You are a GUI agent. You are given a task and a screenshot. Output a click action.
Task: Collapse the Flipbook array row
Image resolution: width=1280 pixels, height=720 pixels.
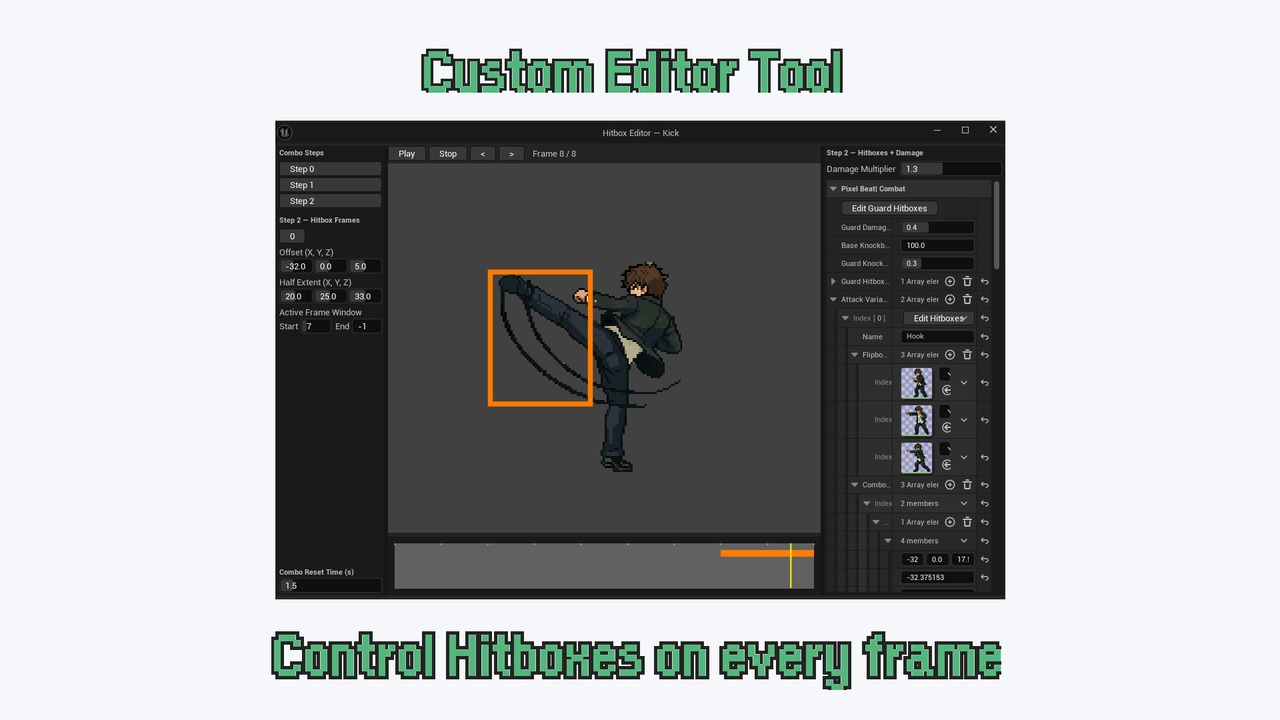(x=855, y=355)
